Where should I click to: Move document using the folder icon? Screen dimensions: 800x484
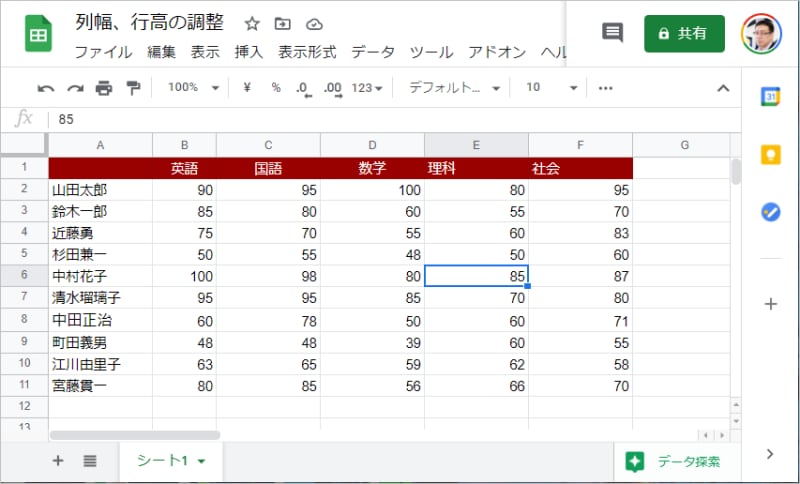pyautogui.click(x=282, y=23)
